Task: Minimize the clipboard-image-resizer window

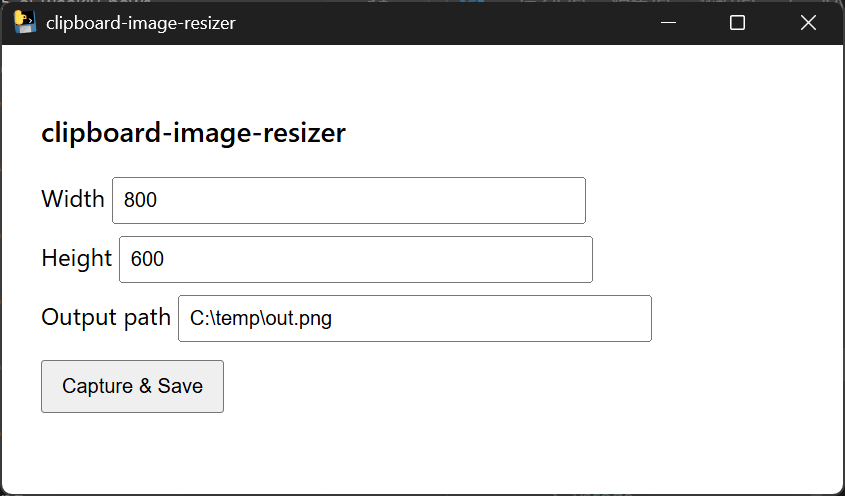Action: [x=668, y=22]
